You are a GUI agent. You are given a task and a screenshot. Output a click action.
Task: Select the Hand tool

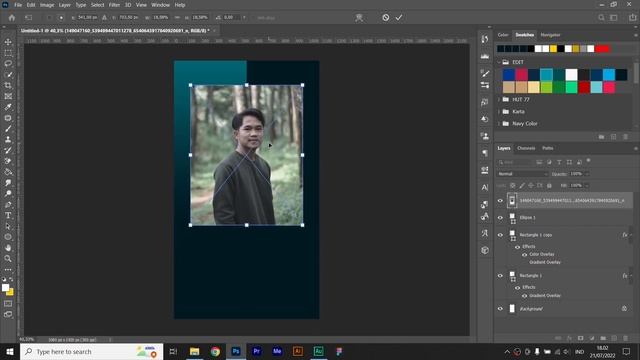pyautogui.click(x=8, y=248)
